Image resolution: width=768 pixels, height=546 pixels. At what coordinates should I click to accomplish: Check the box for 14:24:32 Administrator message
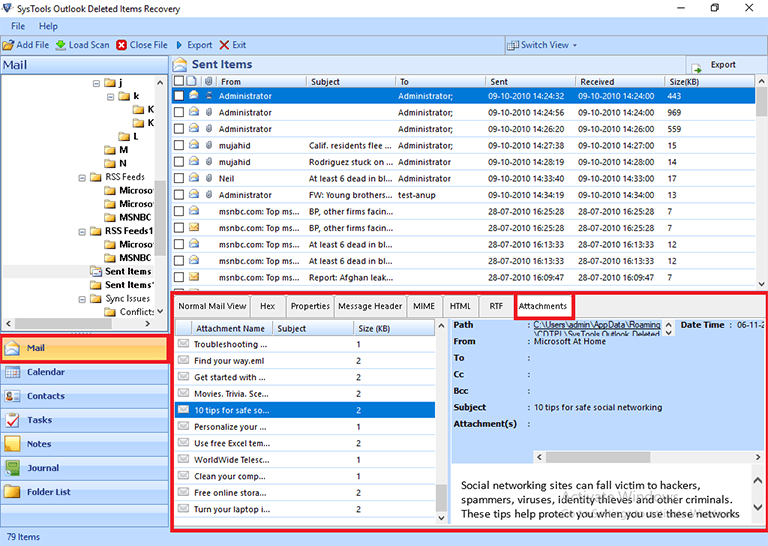pos(179,95)
